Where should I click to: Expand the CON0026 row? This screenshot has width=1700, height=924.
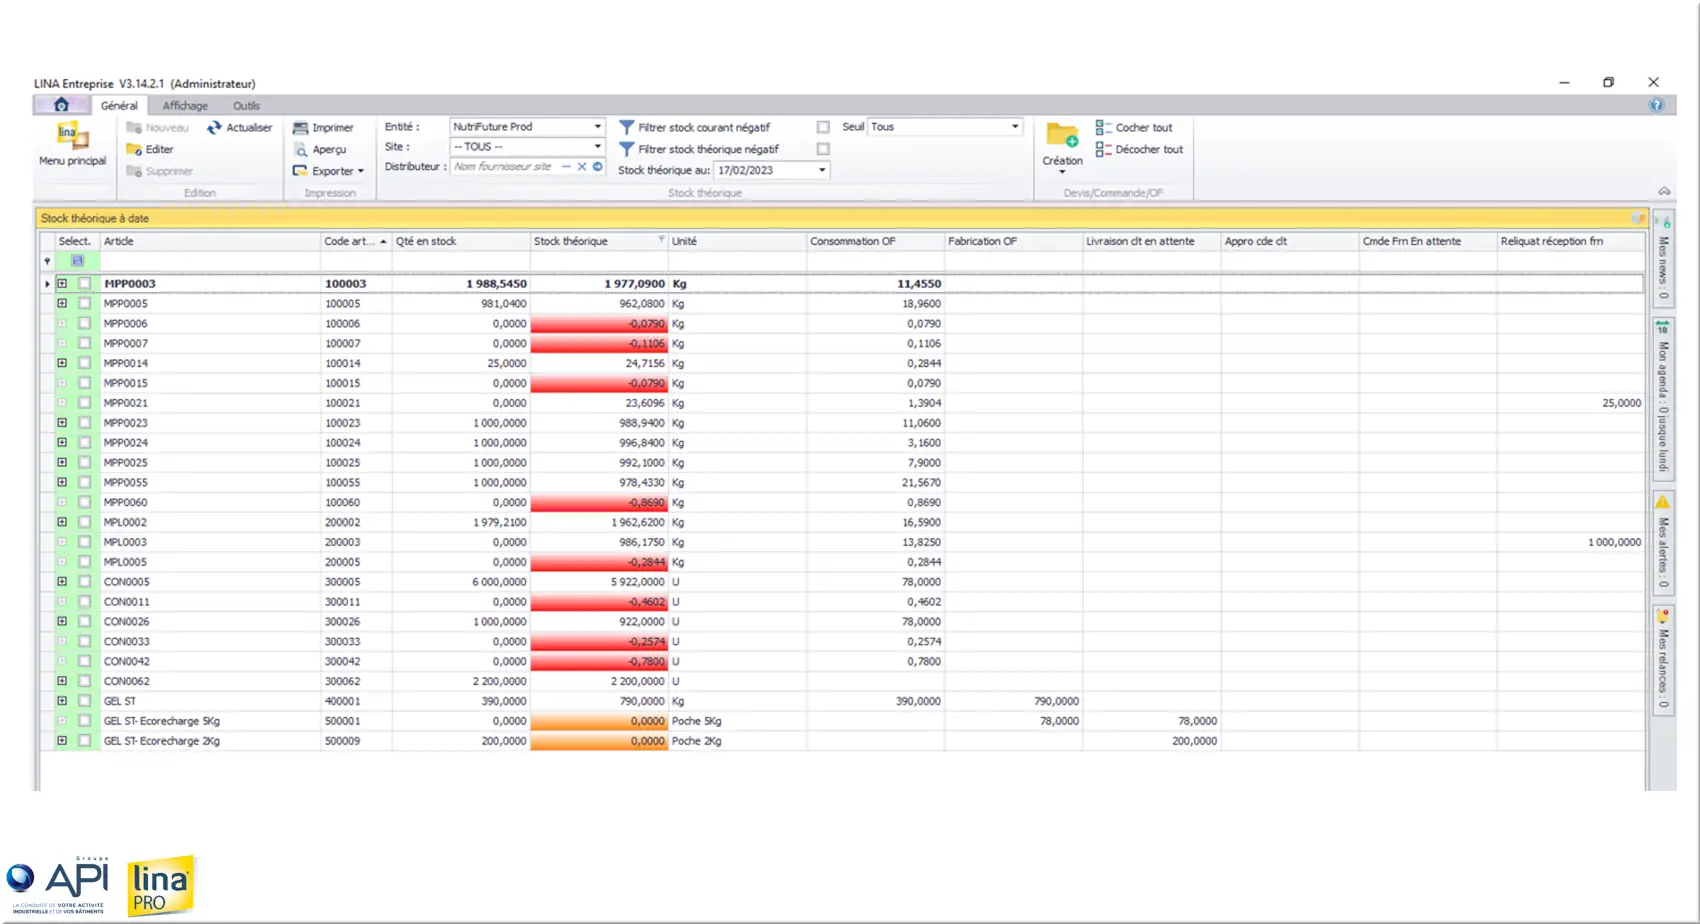coord(62,622)
